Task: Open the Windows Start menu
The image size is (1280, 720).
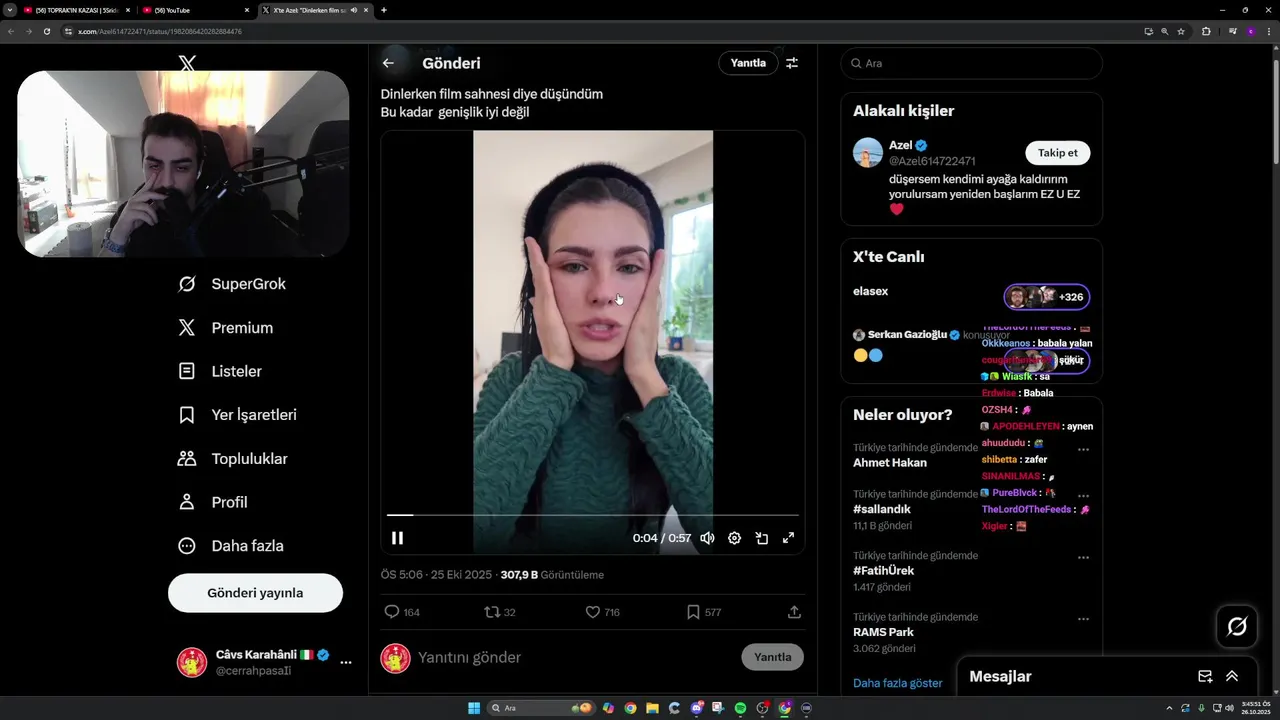Action: 474,708
